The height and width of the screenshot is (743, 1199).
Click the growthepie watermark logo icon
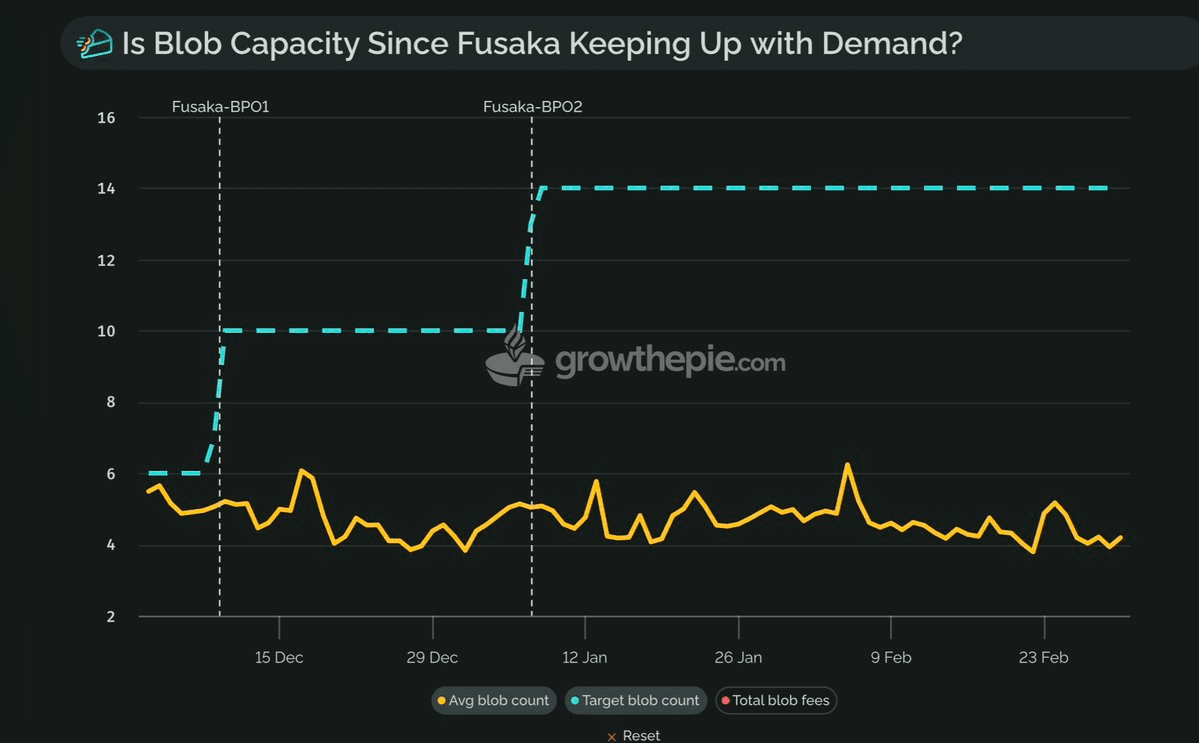coord(514,357)
